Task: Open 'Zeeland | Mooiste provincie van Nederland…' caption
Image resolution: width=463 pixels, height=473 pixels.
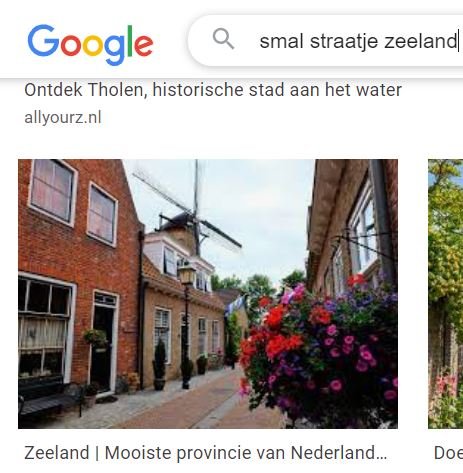Action: click(206, 453)
